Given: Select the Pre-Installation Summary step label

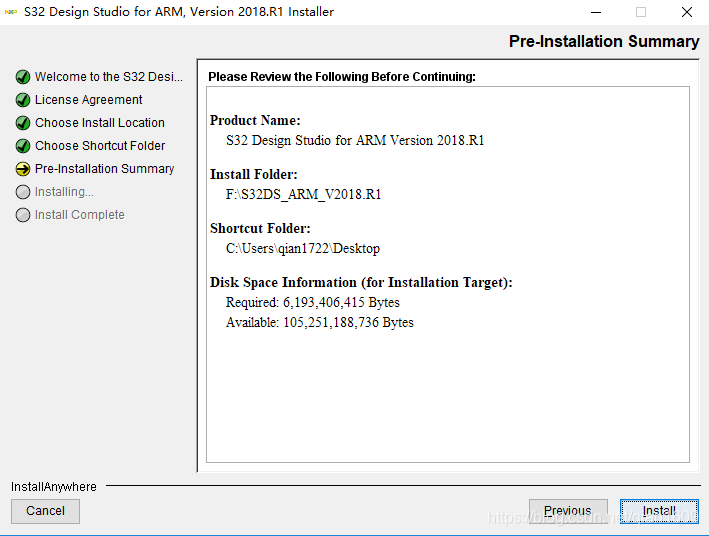Looking at the screenshot, I should tap(104, 169).
